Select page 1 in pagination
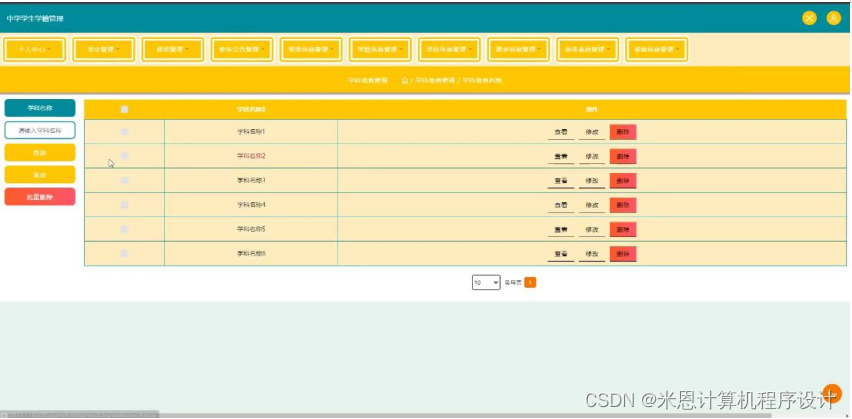The width and height of the screenshot is (852, 419). click(x=530, y=283)
